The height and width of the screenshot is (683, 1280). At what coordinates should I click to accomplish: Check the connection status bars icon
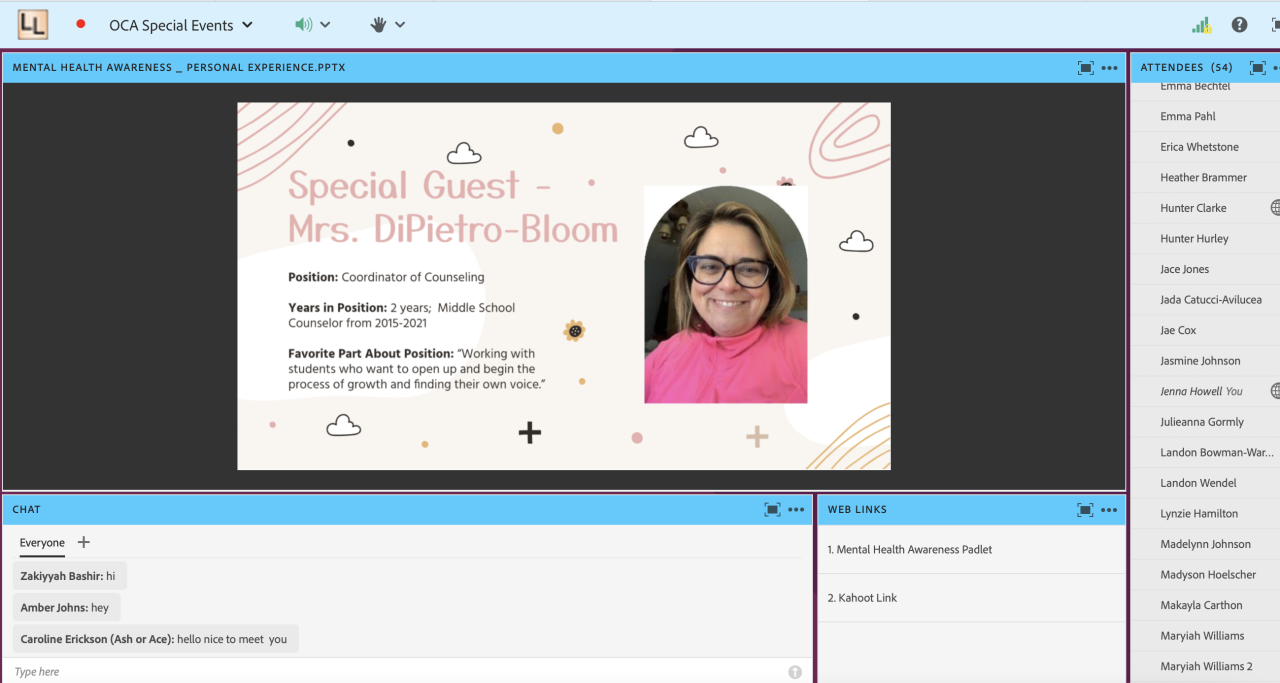tap(1201, 25)
